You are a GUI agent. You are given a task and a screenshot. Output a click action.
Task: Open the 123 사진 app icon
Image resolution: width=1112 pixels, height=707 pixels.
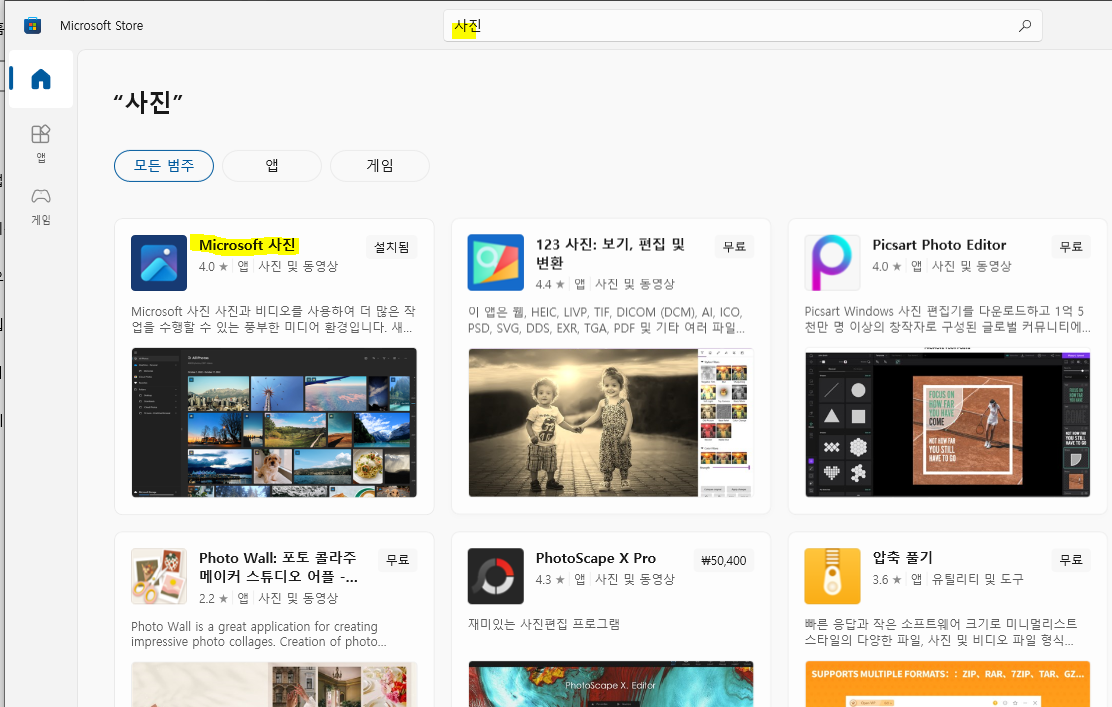pyautogui.click(x=496, y=263)
